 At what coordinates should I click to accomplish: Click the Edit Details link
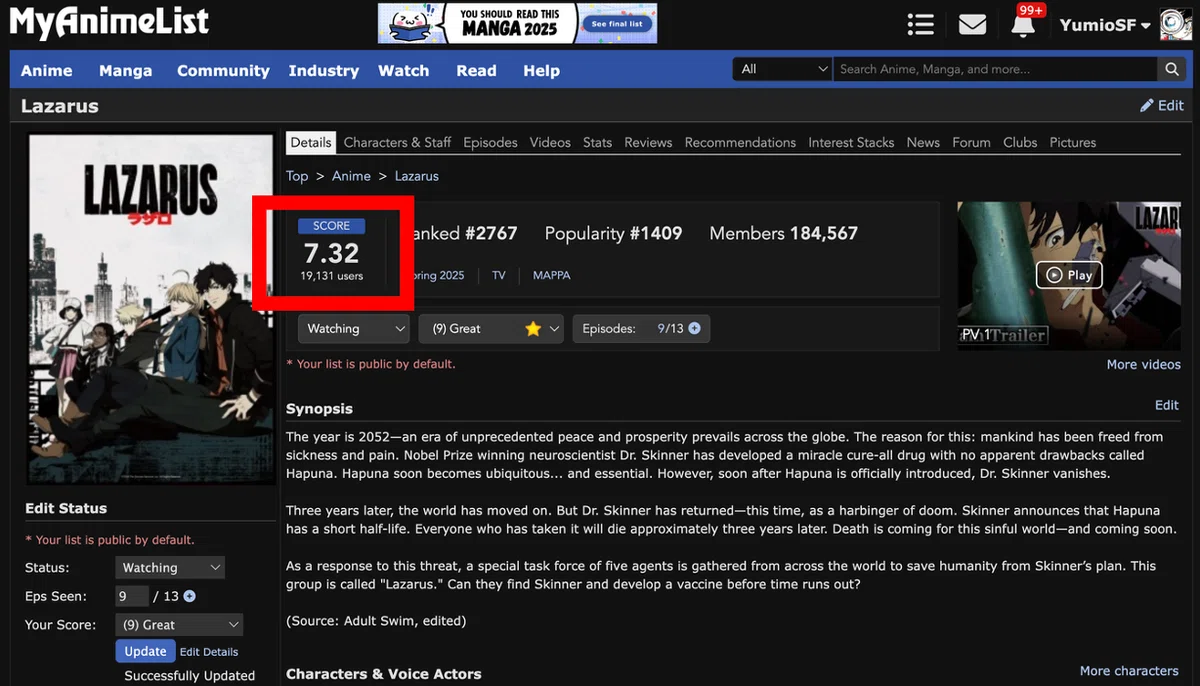point(209,652)
